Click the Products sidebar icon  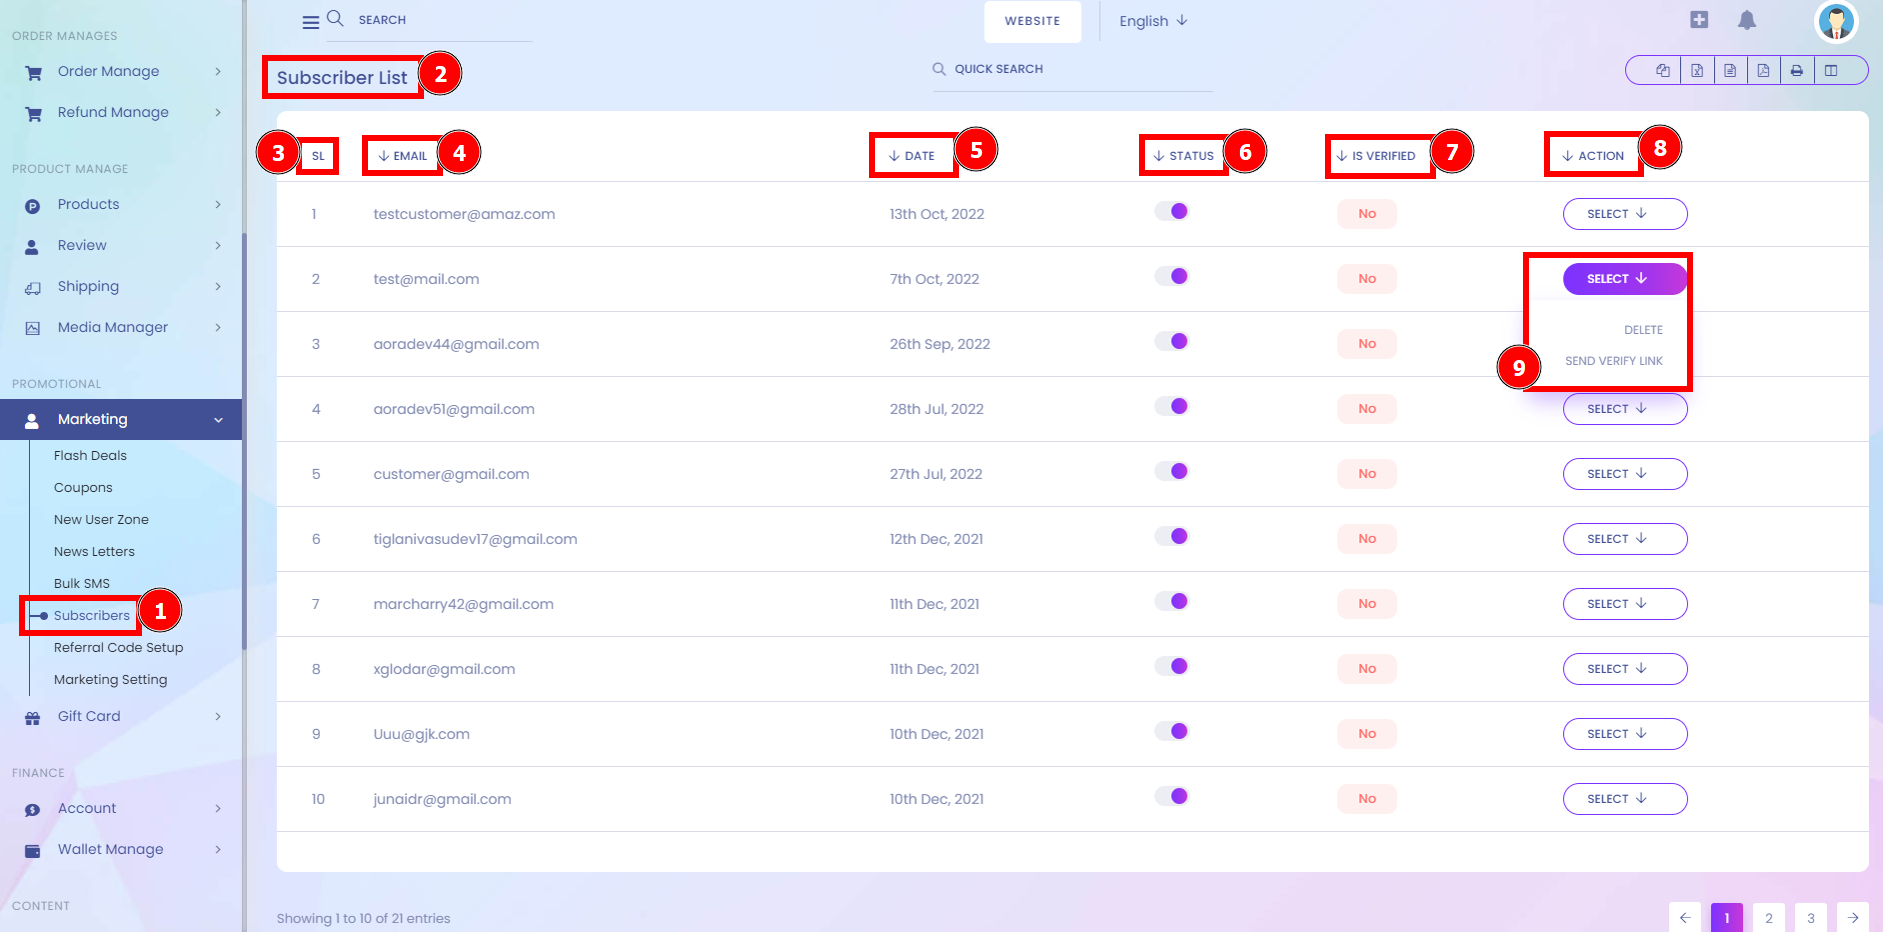click(32, 206)
